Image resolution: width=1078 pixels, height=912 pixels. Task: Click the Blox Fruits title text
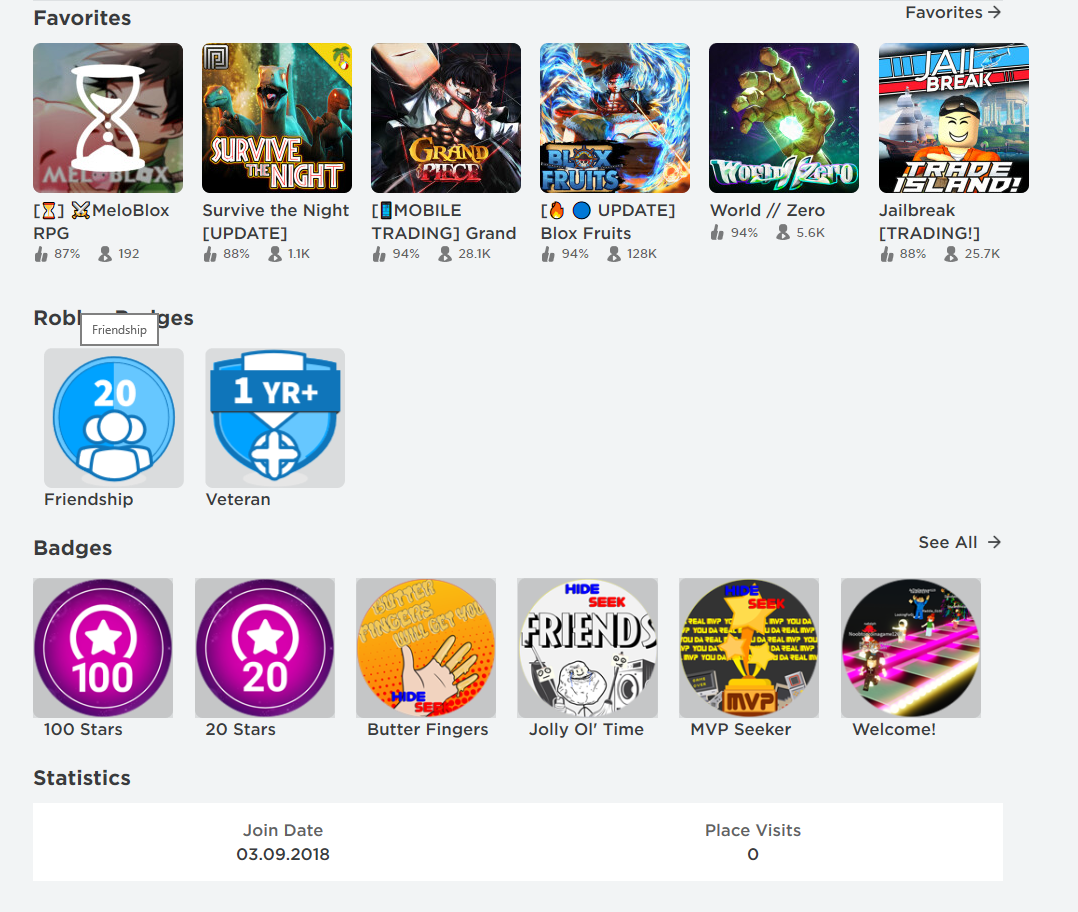586,233
